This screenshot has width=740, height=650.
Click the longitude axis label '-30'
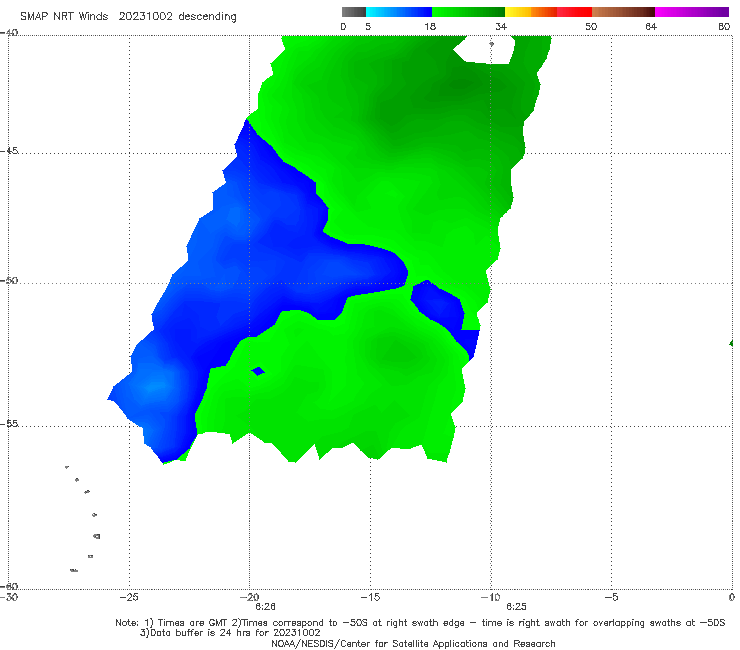[x=9, y=597]
